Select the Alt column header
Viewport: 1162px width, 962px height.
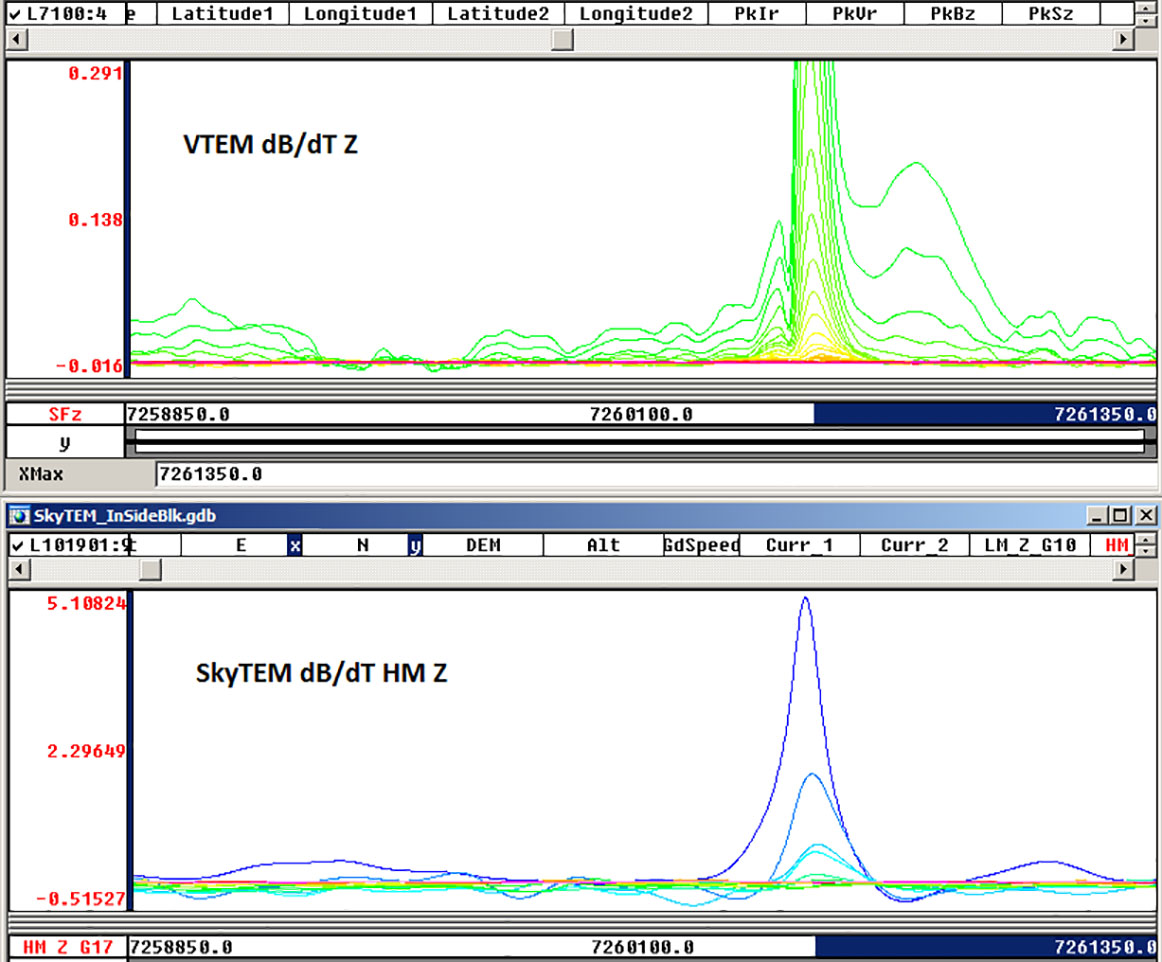click(x=603, y=545)
